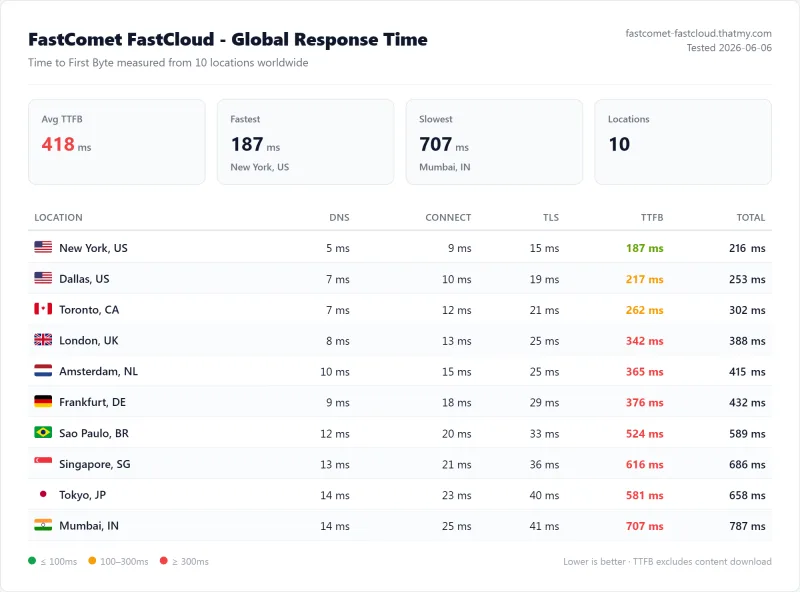
Task: Select the Mumbai, IN row label
Action: (x=89, y=526)
